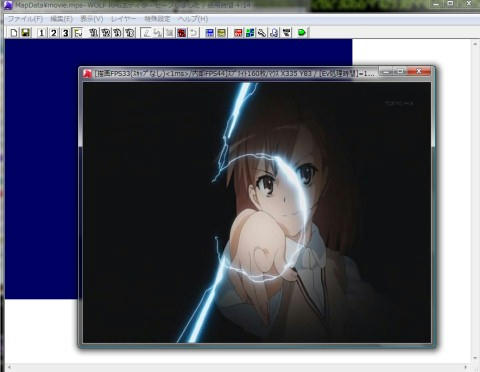The image size is (480, 372).
Task: Minimize the main editor window
Action: [436, 4]
